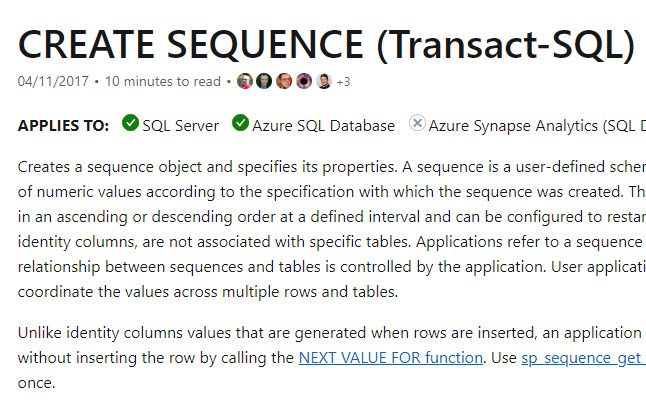This screenshot has height=408, width=646.
Task: Follow the sp_sequence_get link
Action: click(583, 358)
